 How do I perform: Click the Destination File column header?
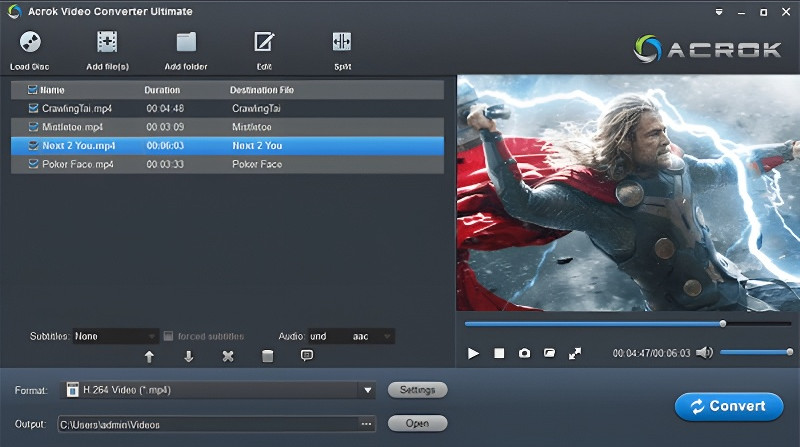coord(262,90)
